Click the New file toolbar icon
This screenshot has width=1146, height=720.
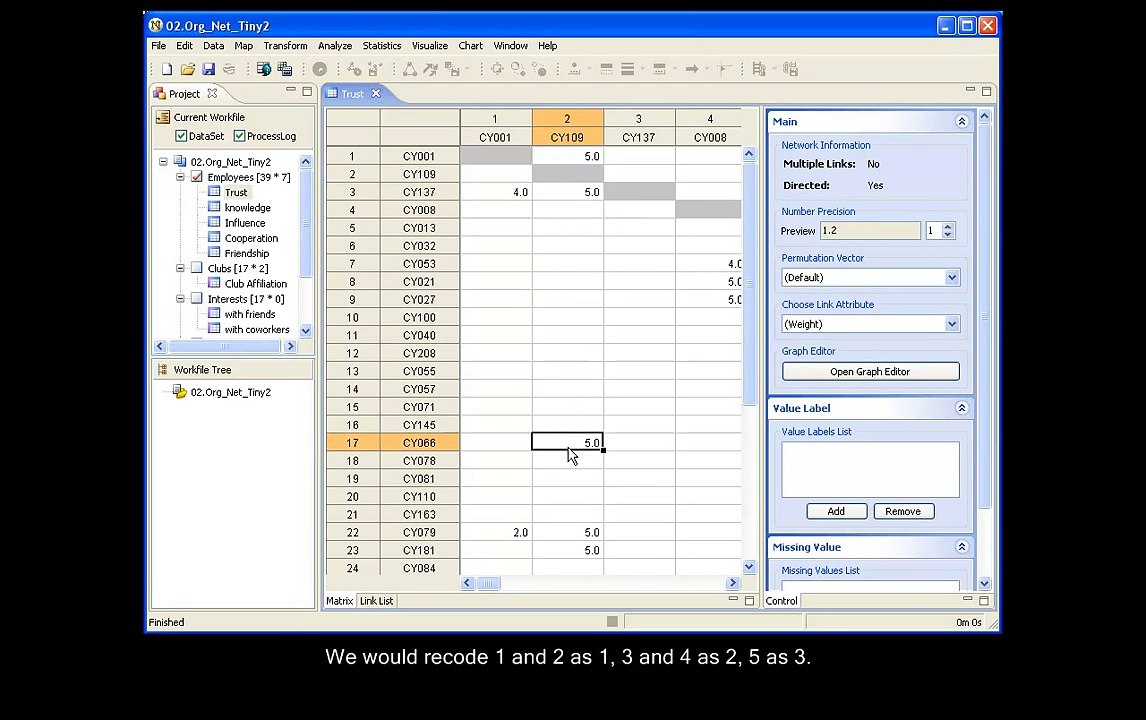(167, 69)
